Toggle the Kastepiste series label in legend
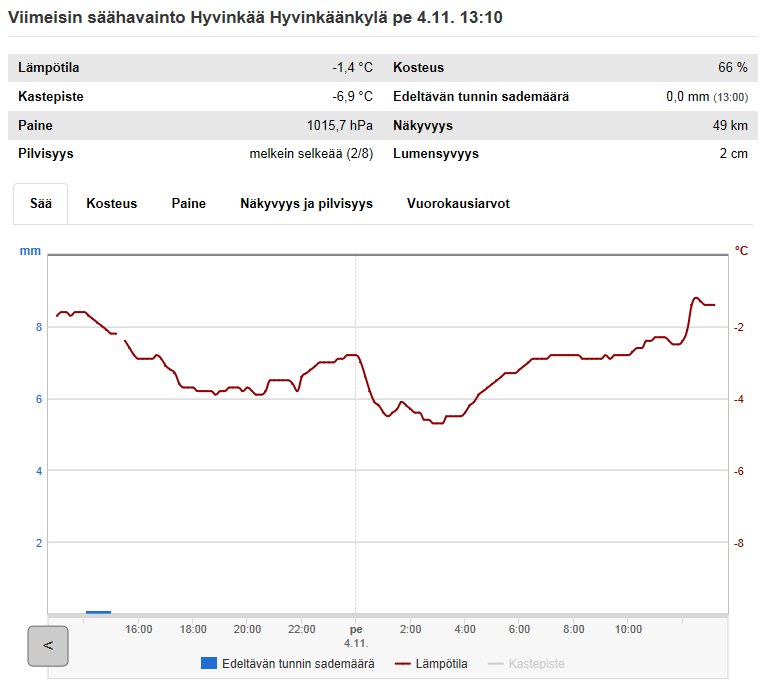Image resolution: width=764 pixels, height=683 pixels. [536, 663]
